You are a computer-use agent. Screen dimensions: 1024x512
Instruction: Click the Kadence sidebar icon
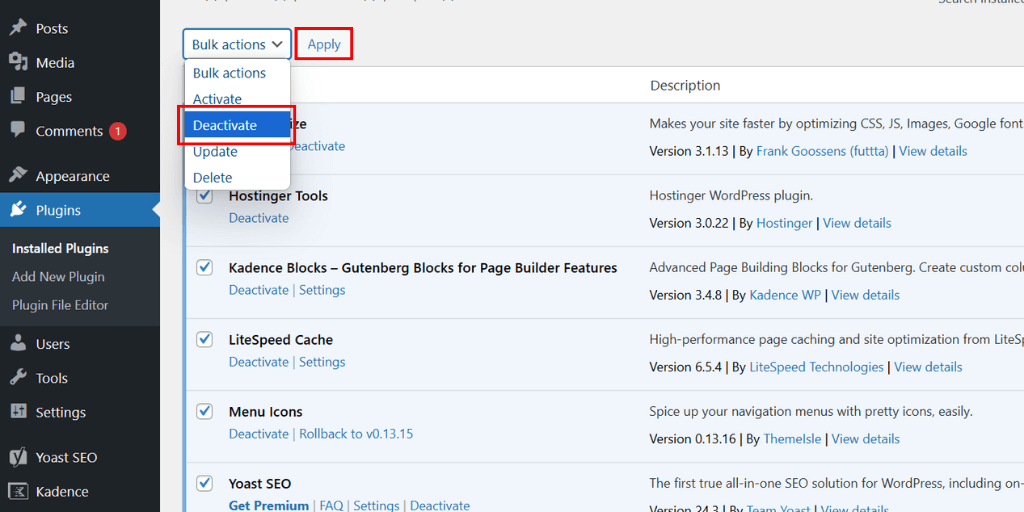18,491
